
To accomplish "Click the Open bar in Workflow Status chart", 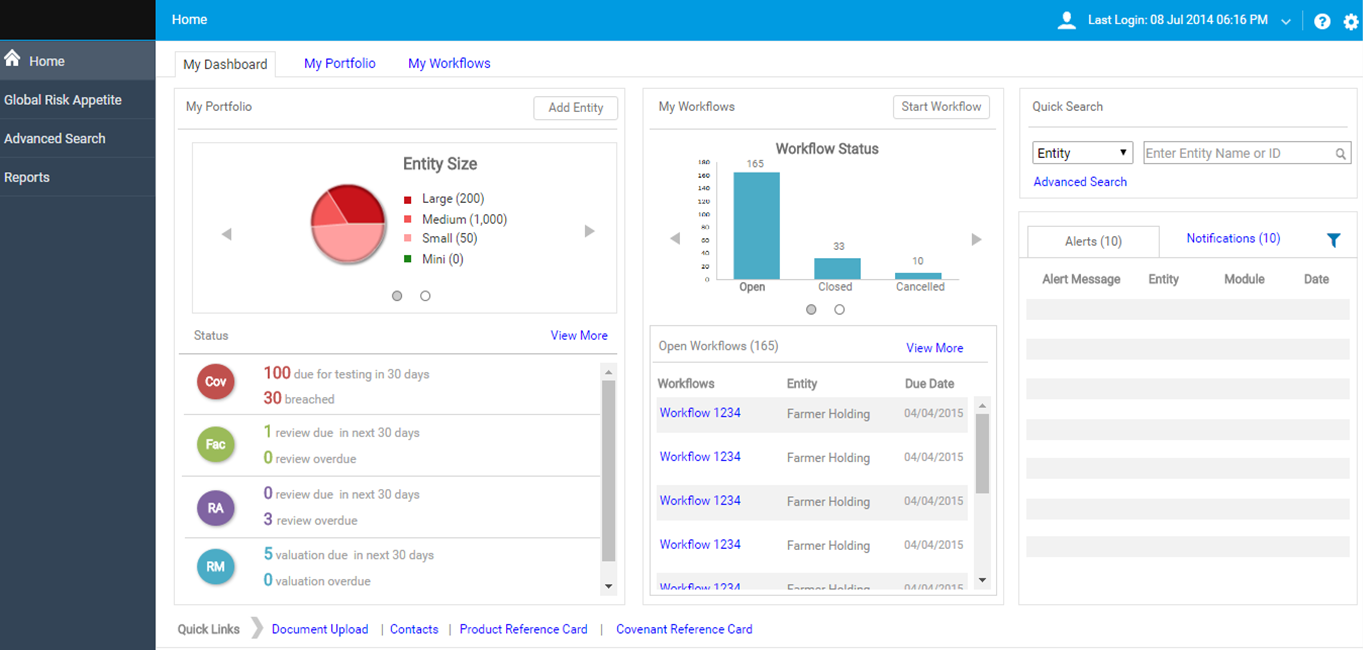I will [756, 226].
